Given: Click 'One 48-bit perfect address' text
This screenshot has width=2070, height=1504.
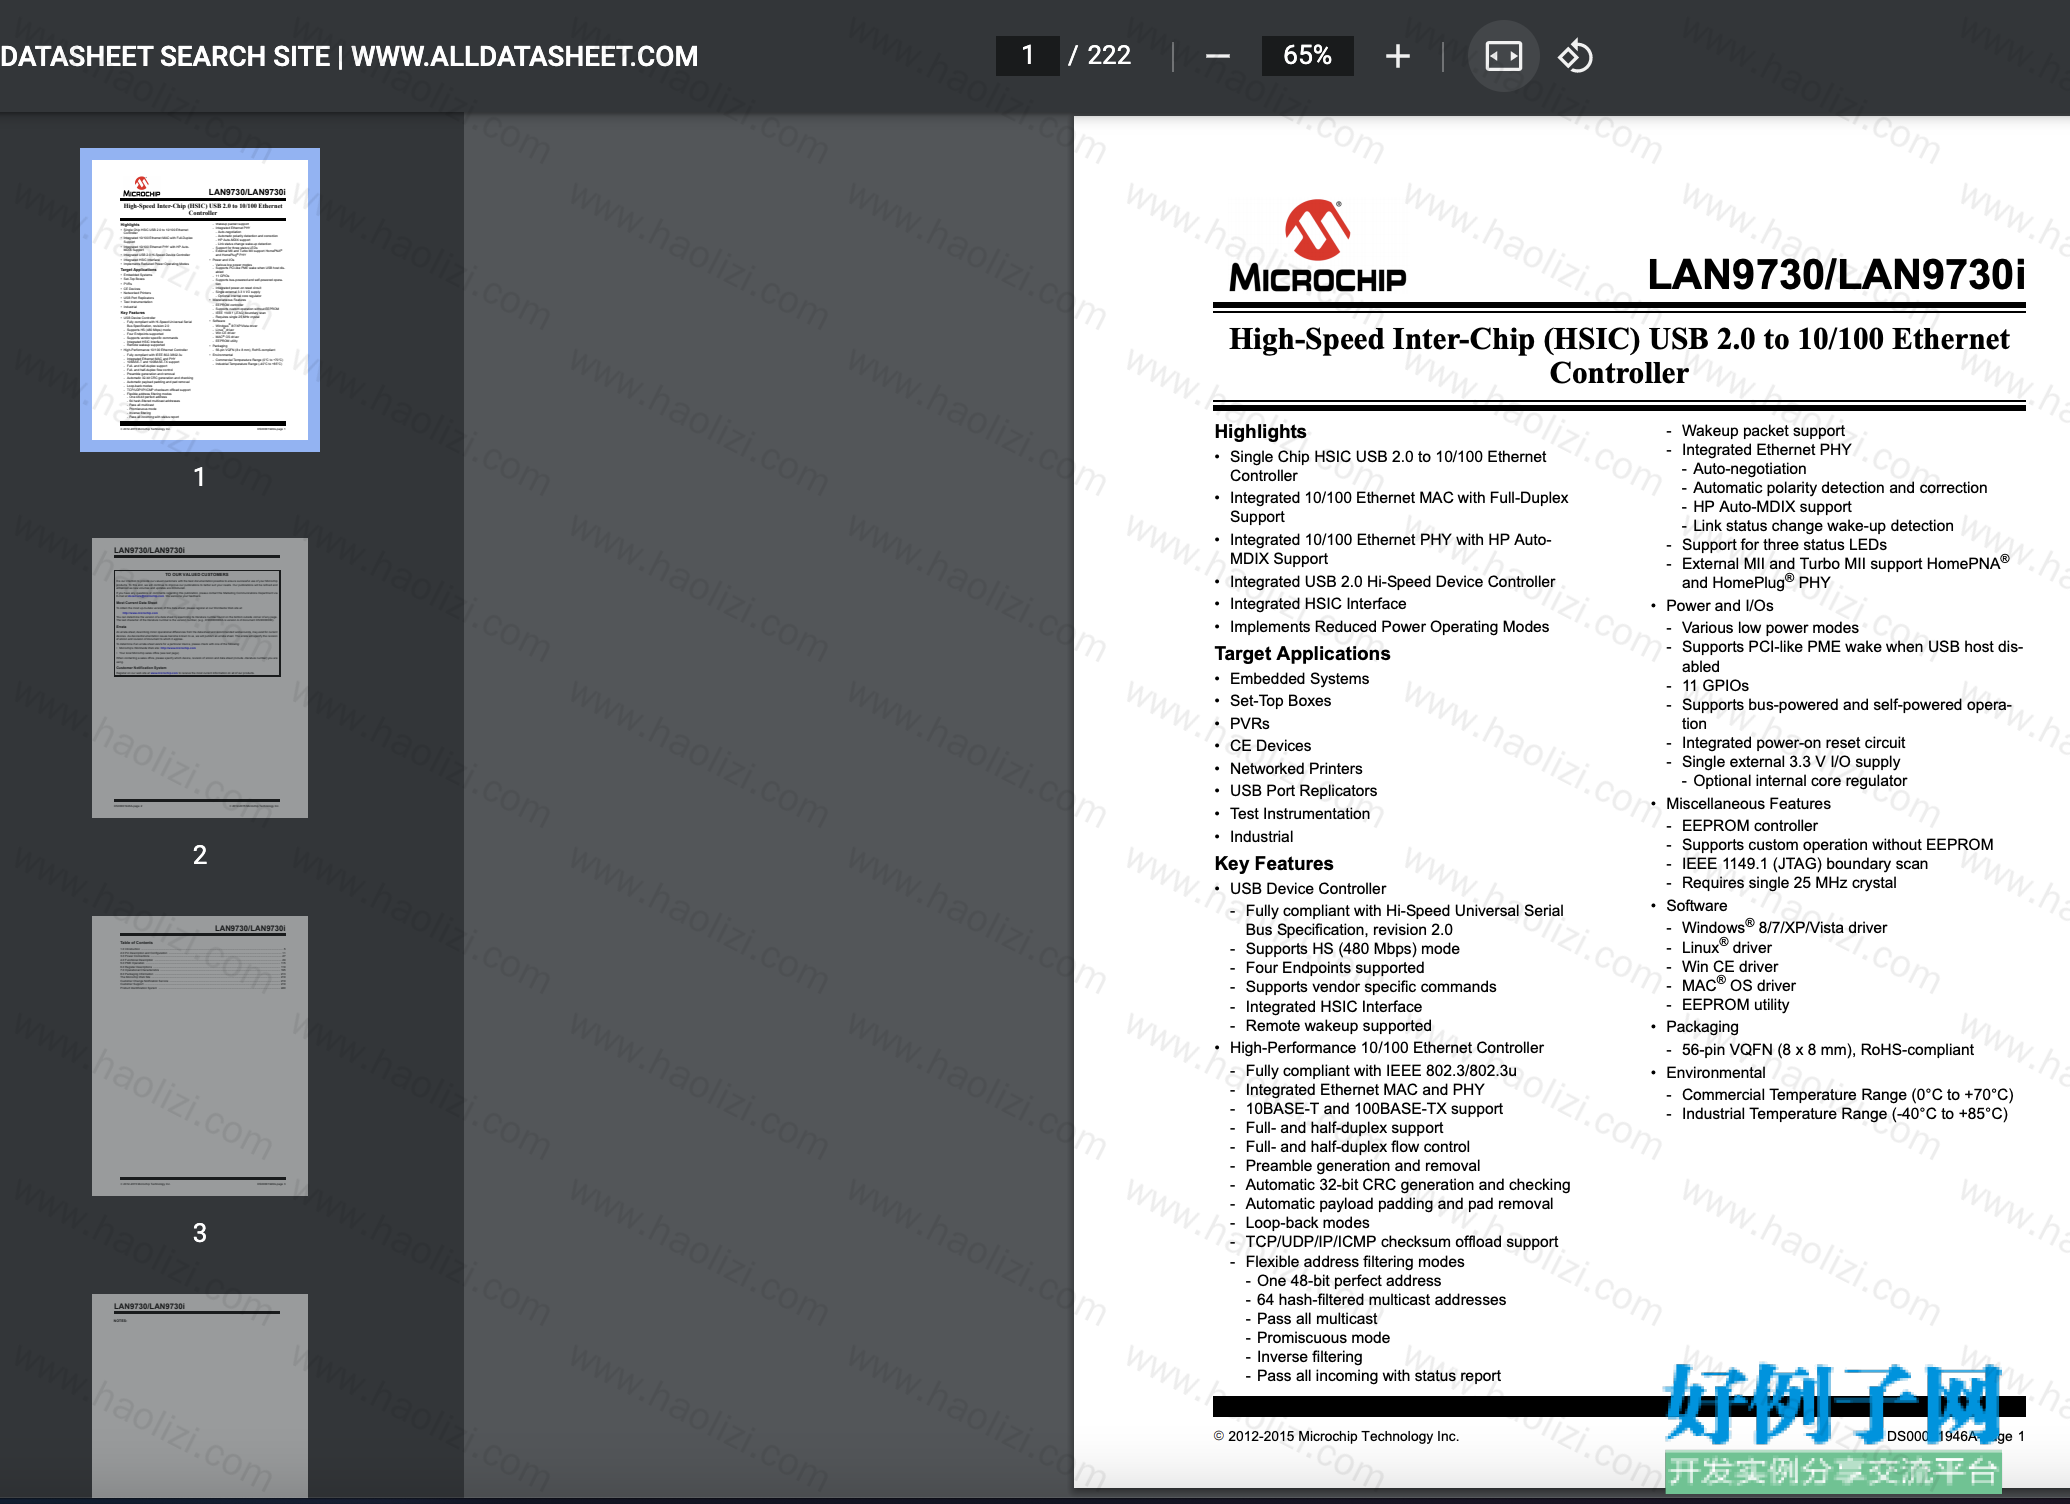Looking at the screenshot, I should pyautogui.click(x=1349, y=1280).
